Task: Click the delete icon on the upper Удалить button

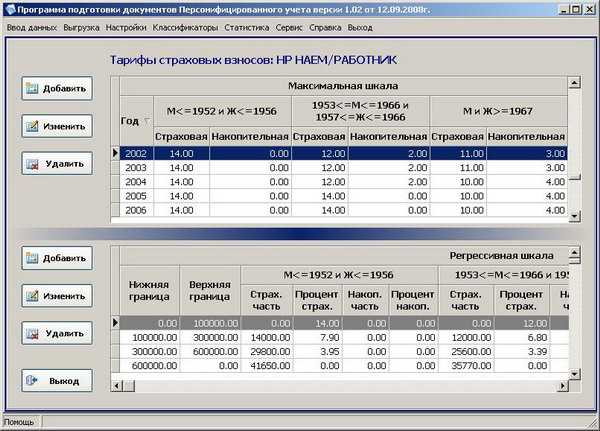Action: click(x=32, y=164)
